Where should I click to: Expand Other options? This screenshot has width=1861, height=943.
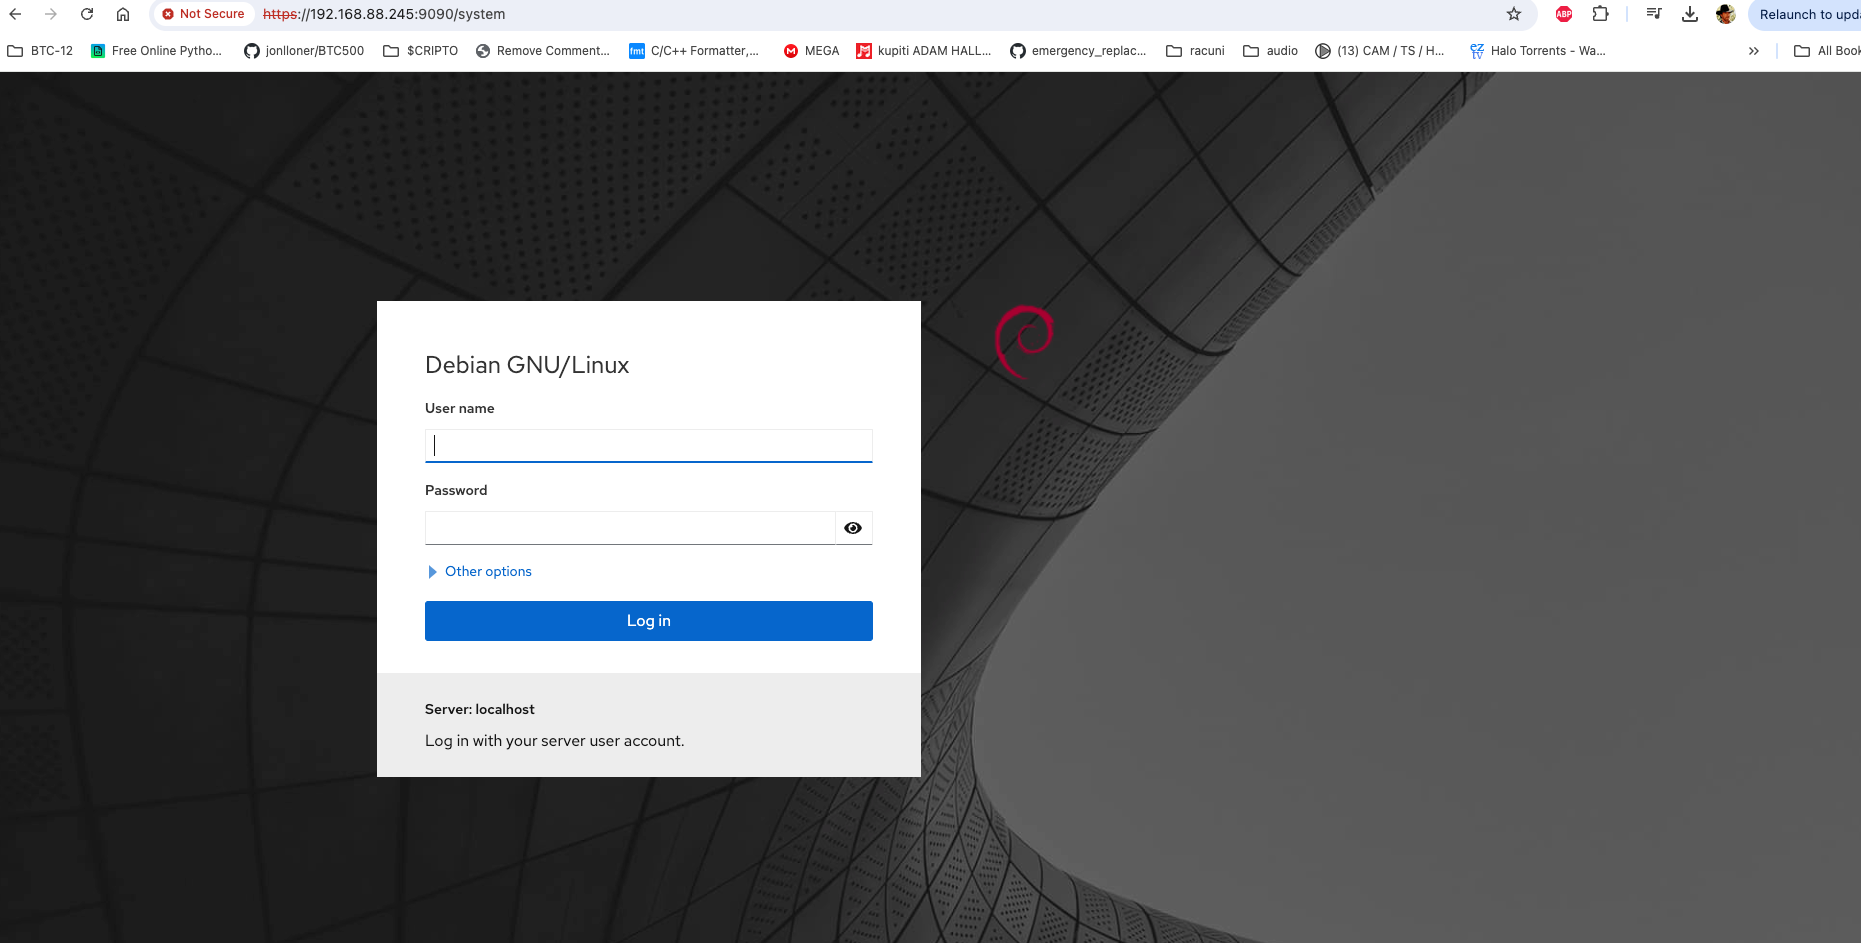point(480,572)
